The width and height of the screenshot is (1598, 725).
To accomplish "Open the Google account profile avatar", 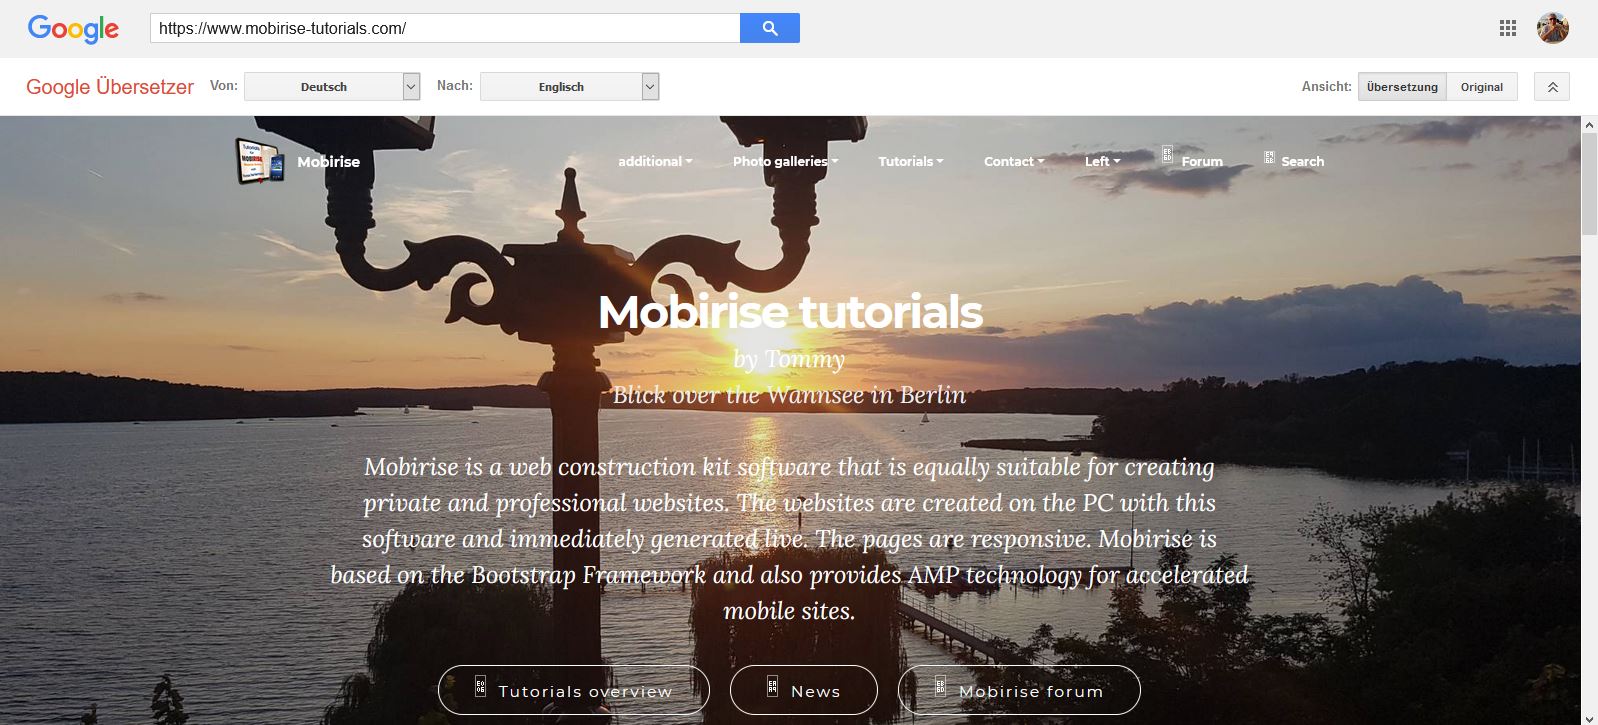I will tap(1552, 28).
